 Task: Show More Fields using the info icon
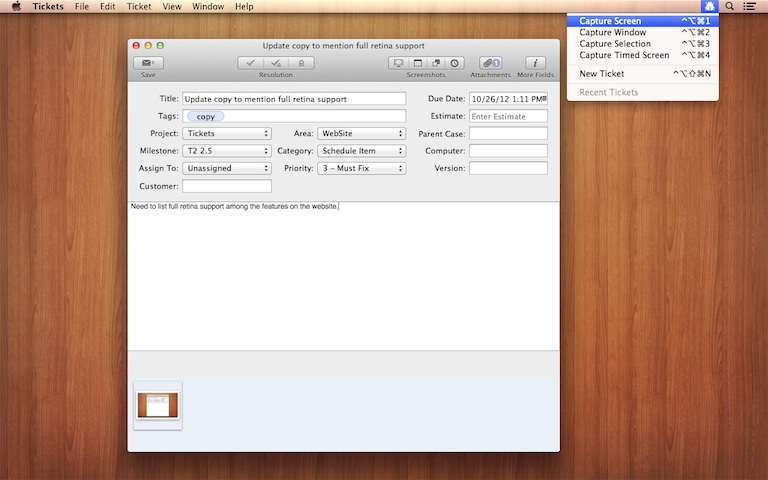[x=535, y=63]
